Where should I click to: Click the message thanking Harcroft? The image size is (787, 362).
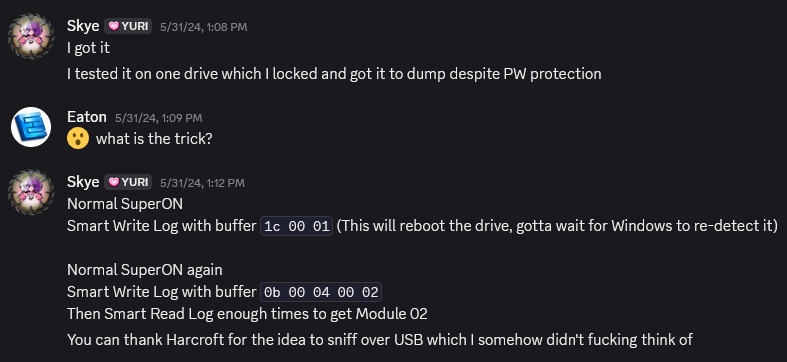pyautogui.click(x=380, y=340)
